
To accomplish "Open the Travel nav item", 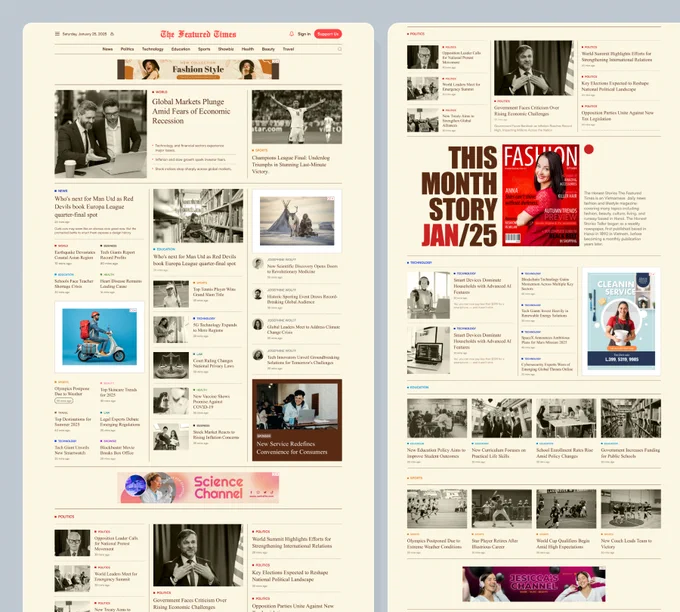I will pos(288,49).
